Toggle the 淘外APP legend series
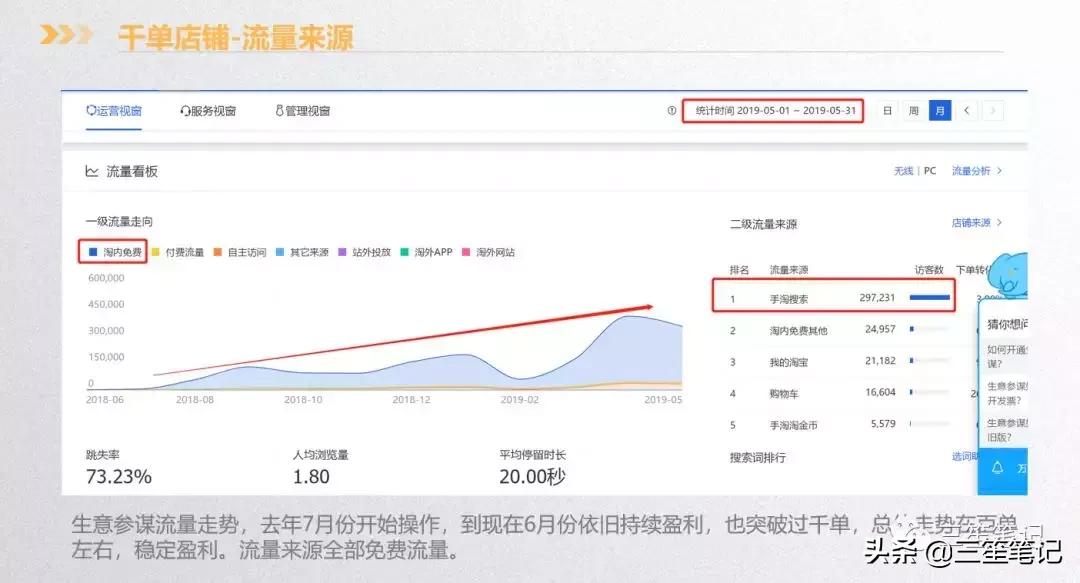Screen dimensions: 1080x583 pos(425,251)
